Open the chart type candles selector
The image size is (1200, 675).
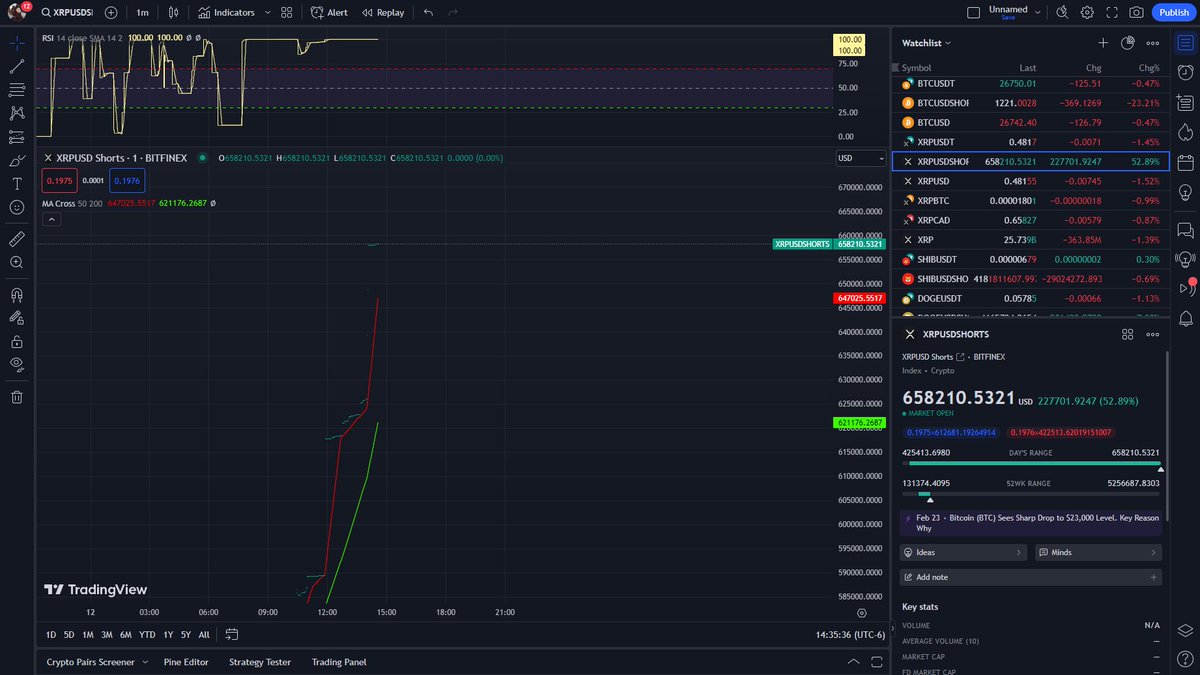tap(174, 13)
